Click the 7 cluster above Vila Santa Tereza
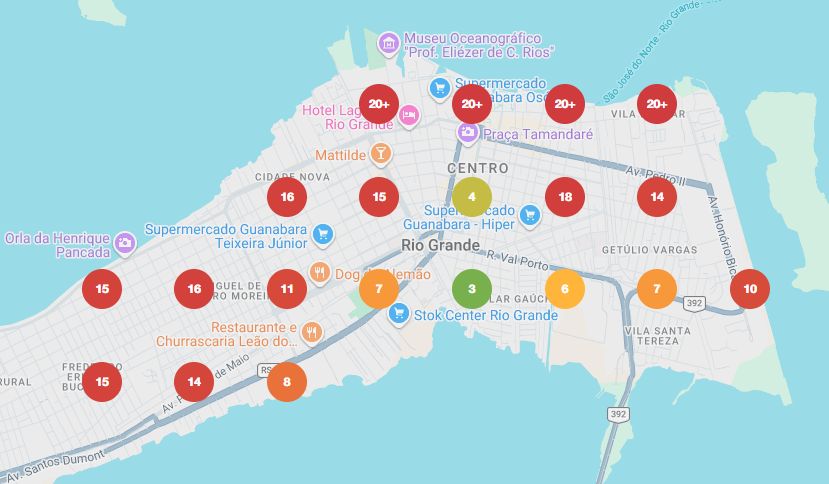This screenshot has width=829, height=484. (x=657, y=289)
